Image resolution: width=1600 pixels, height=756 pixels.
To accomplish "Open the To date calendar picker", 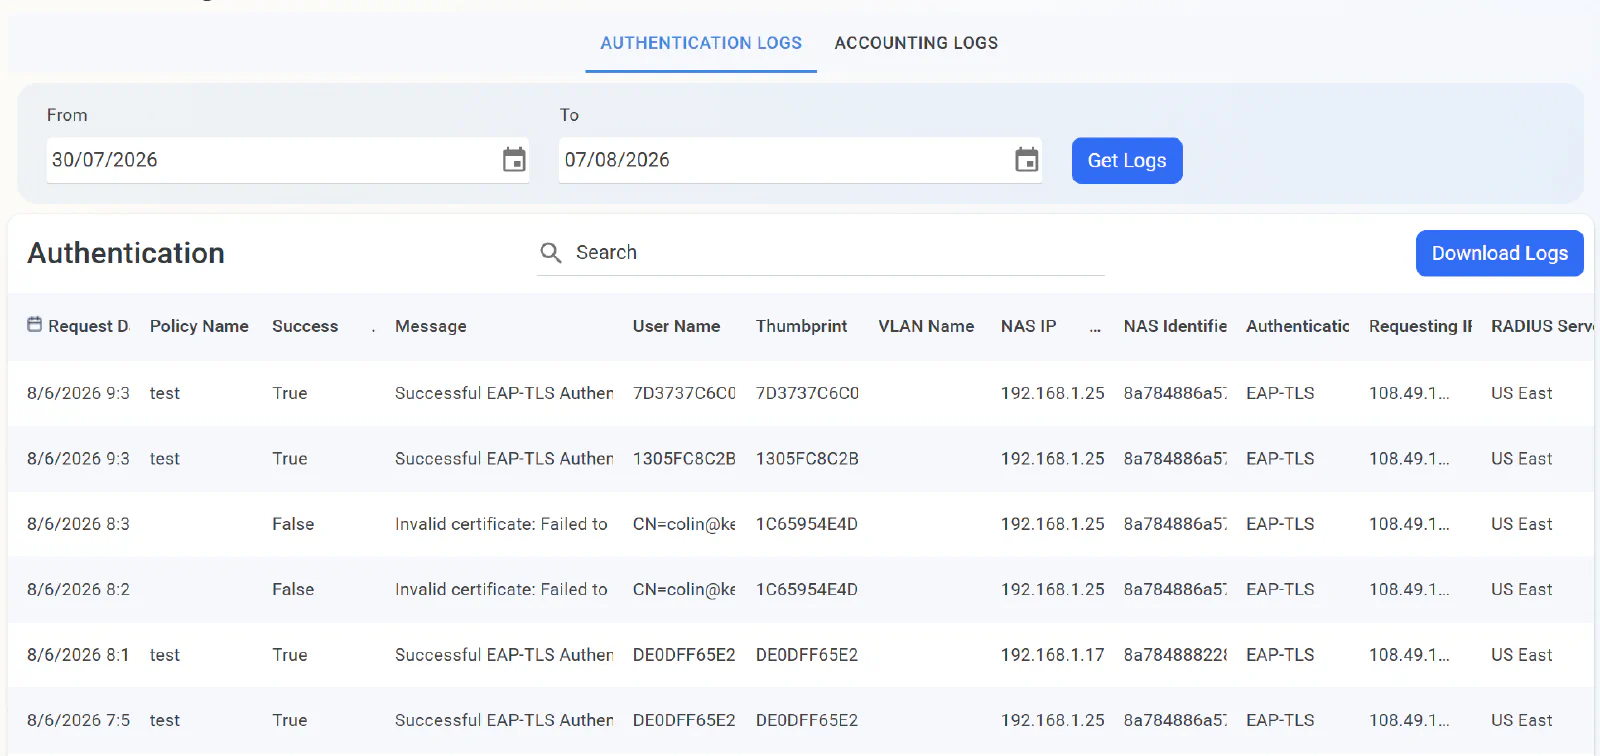I will pos(1027,160).
